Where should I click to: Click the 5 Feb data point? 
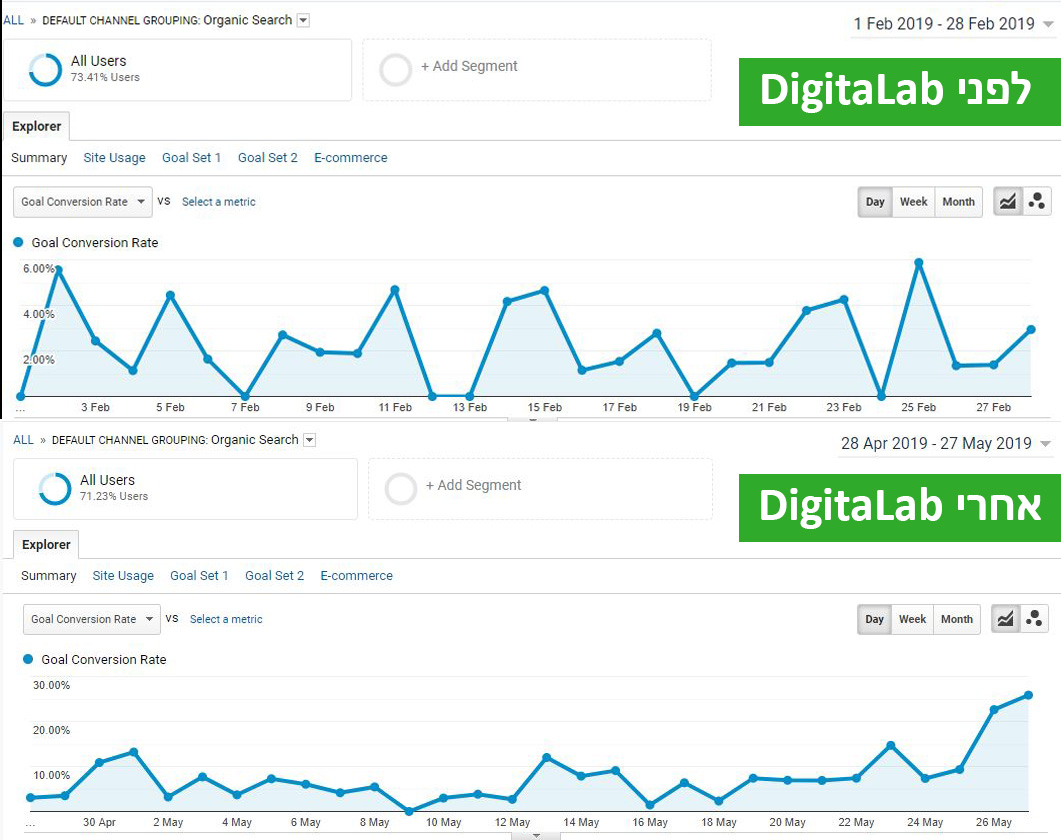tap(171, 295)
